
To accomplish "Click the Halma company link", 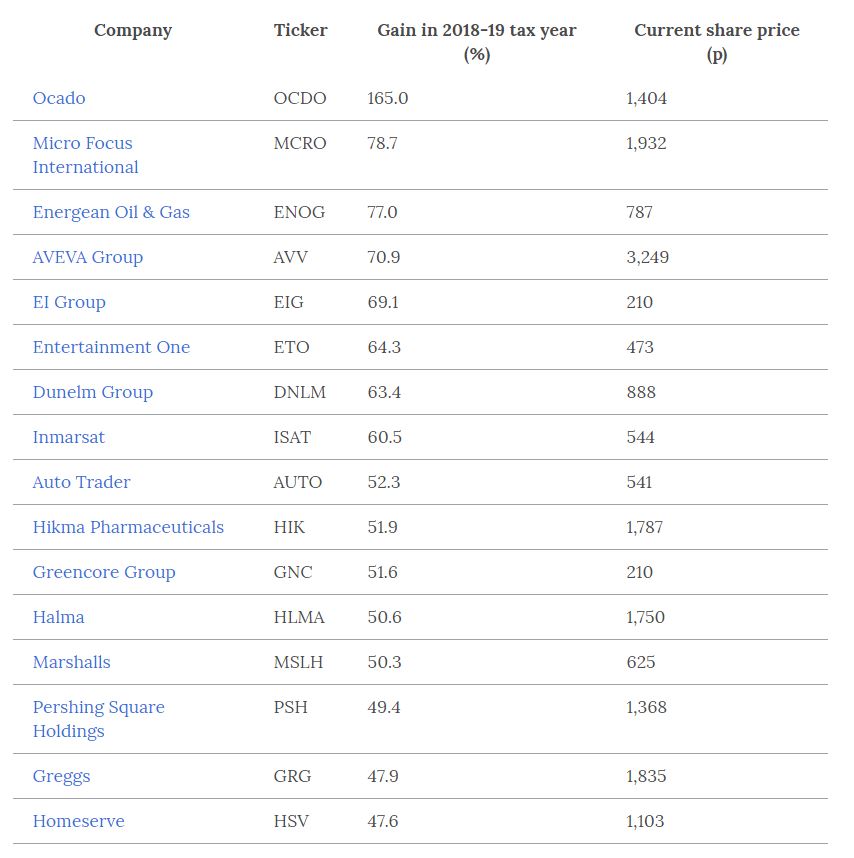I will [x=59, y=618].
